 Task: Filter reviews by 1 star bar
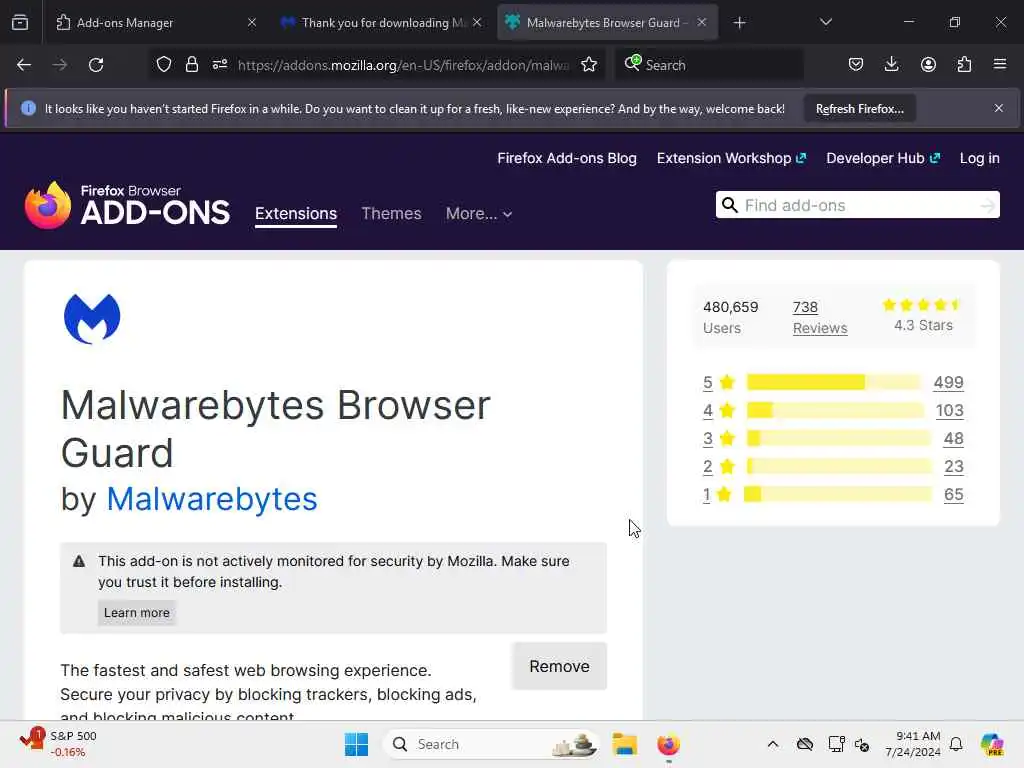838,494
